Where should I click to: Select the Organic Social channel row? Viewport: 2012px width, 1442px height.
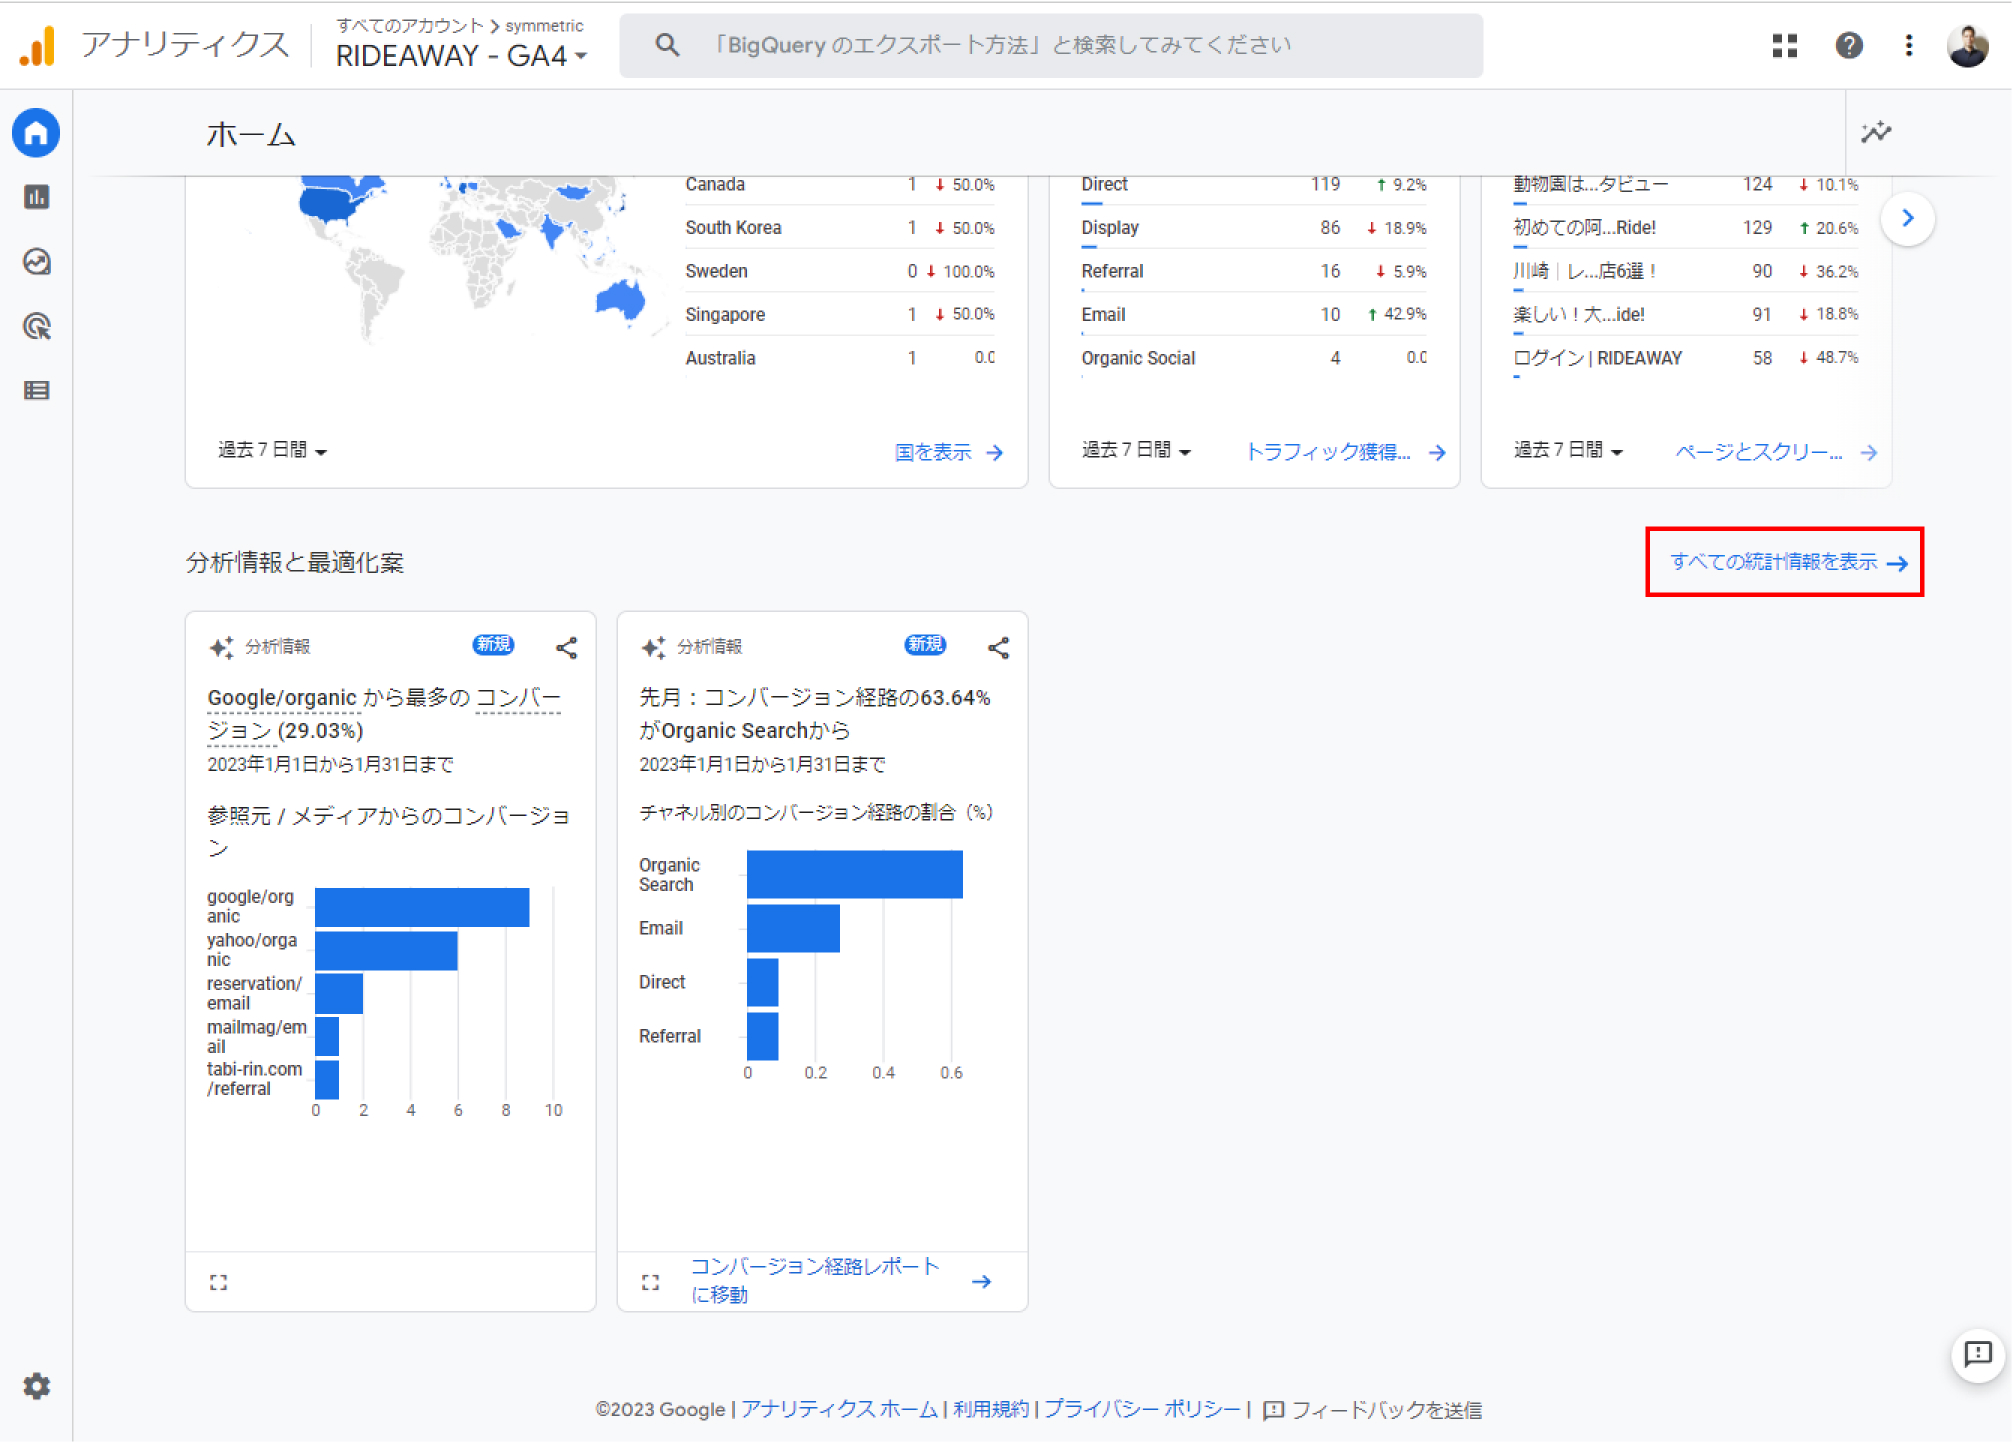(x=1254, y=358)
